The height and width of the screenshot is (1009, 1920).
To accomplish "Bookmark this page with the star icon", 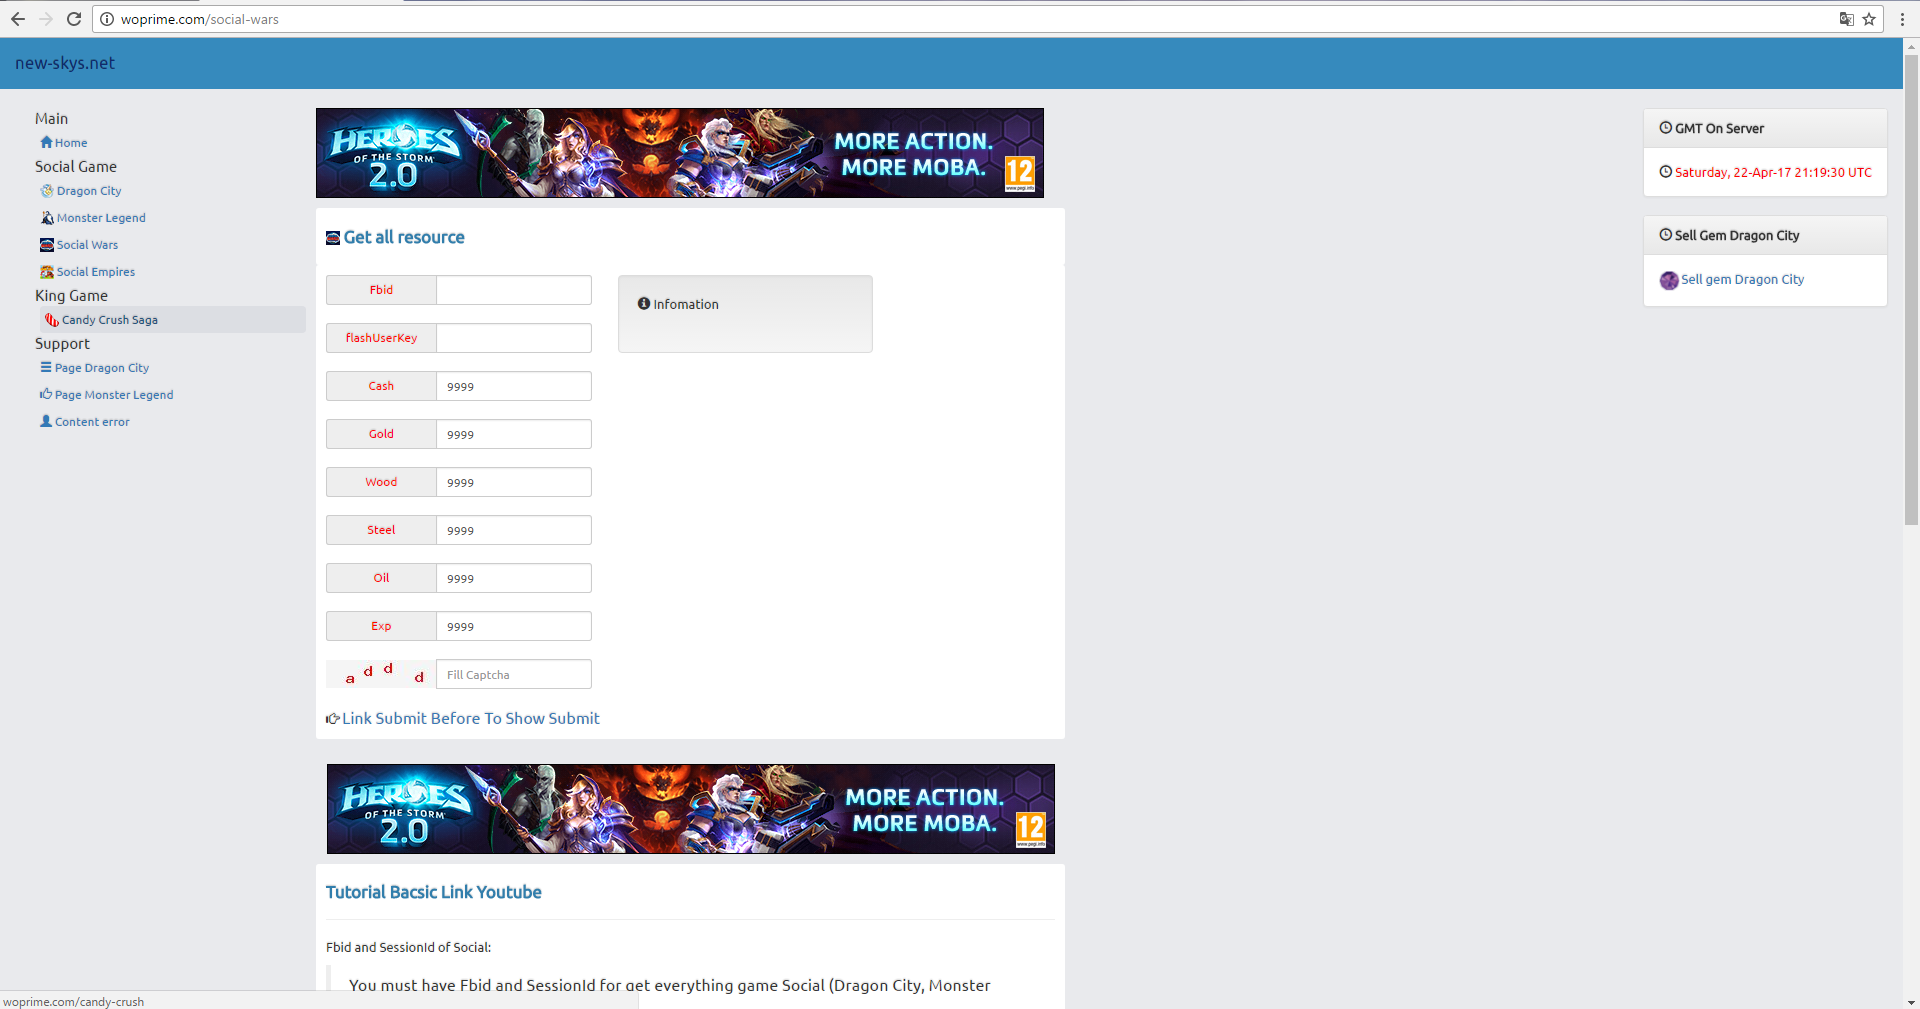I will click(1869, 19).
